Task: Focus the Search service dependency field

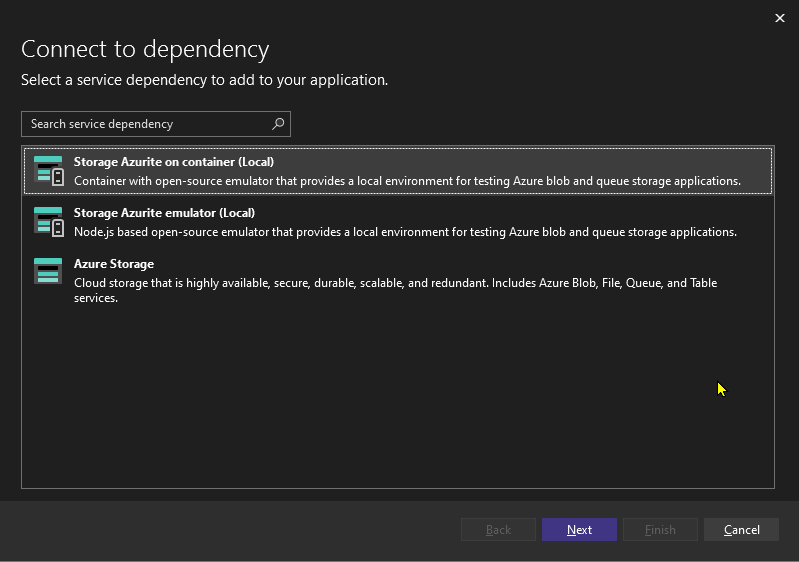Action: (x=156, y=124)
